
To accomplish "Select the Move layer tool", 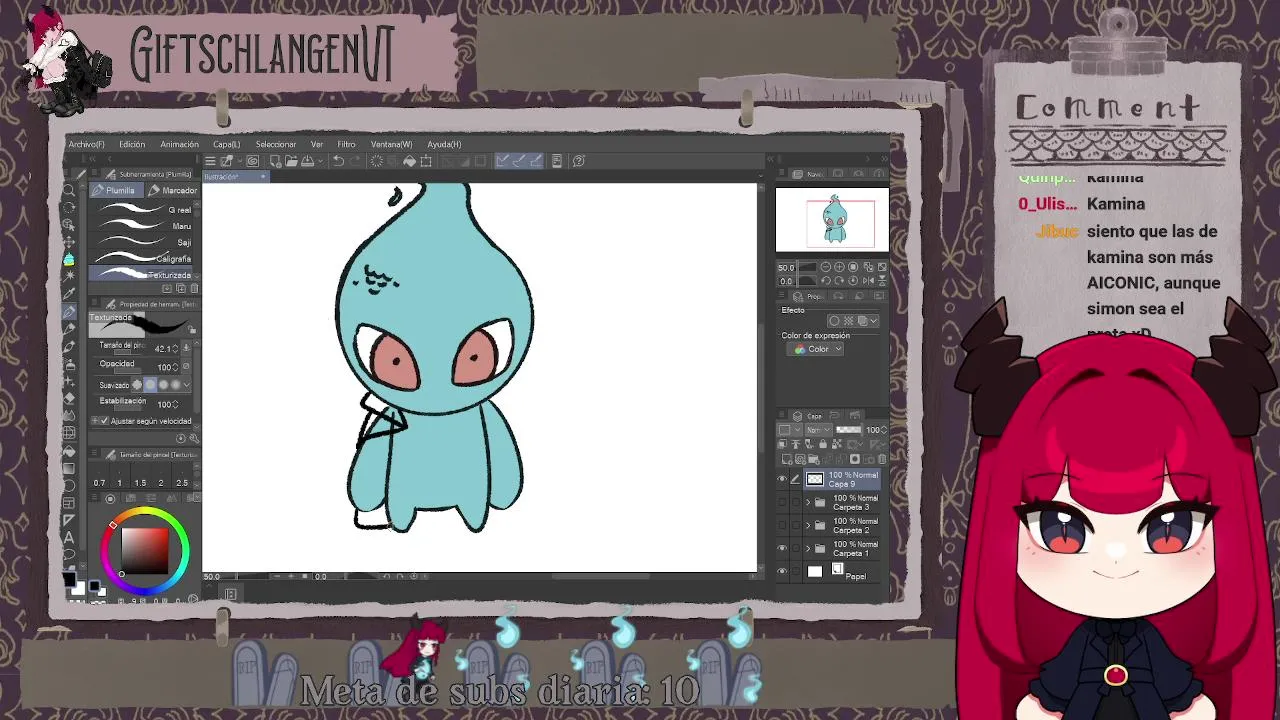I will click(x=69, y=241).
